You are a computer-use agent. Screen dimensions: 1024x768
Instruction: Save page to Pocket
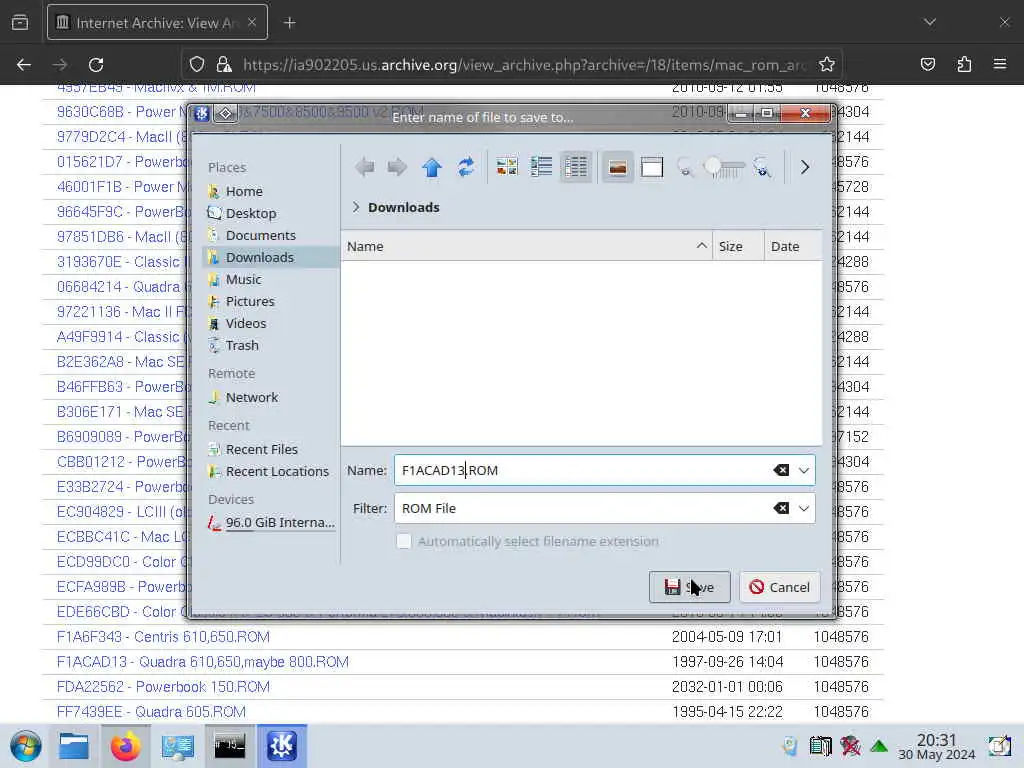tap(928, 65)
